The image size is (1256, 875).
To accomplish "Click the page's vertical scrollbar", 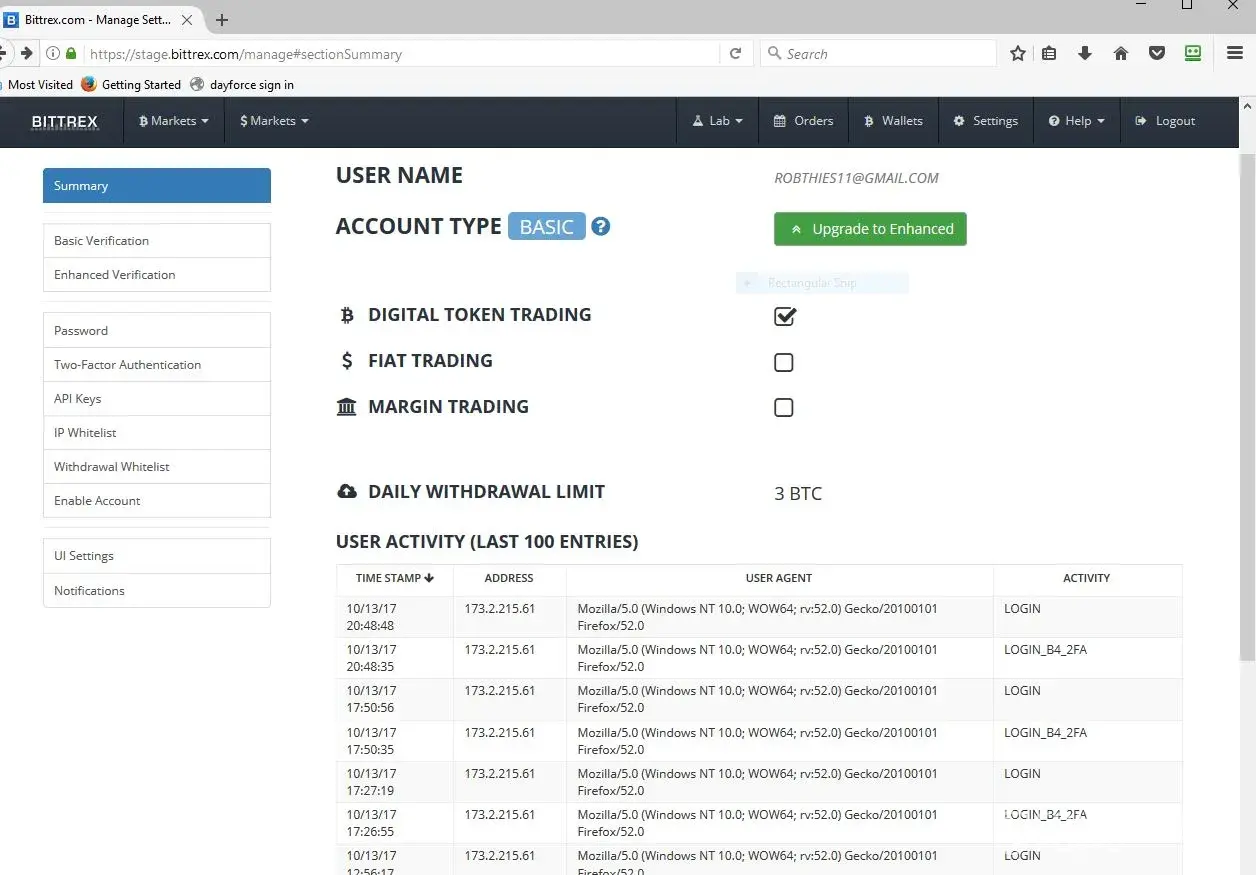I will pos(1247,400).
